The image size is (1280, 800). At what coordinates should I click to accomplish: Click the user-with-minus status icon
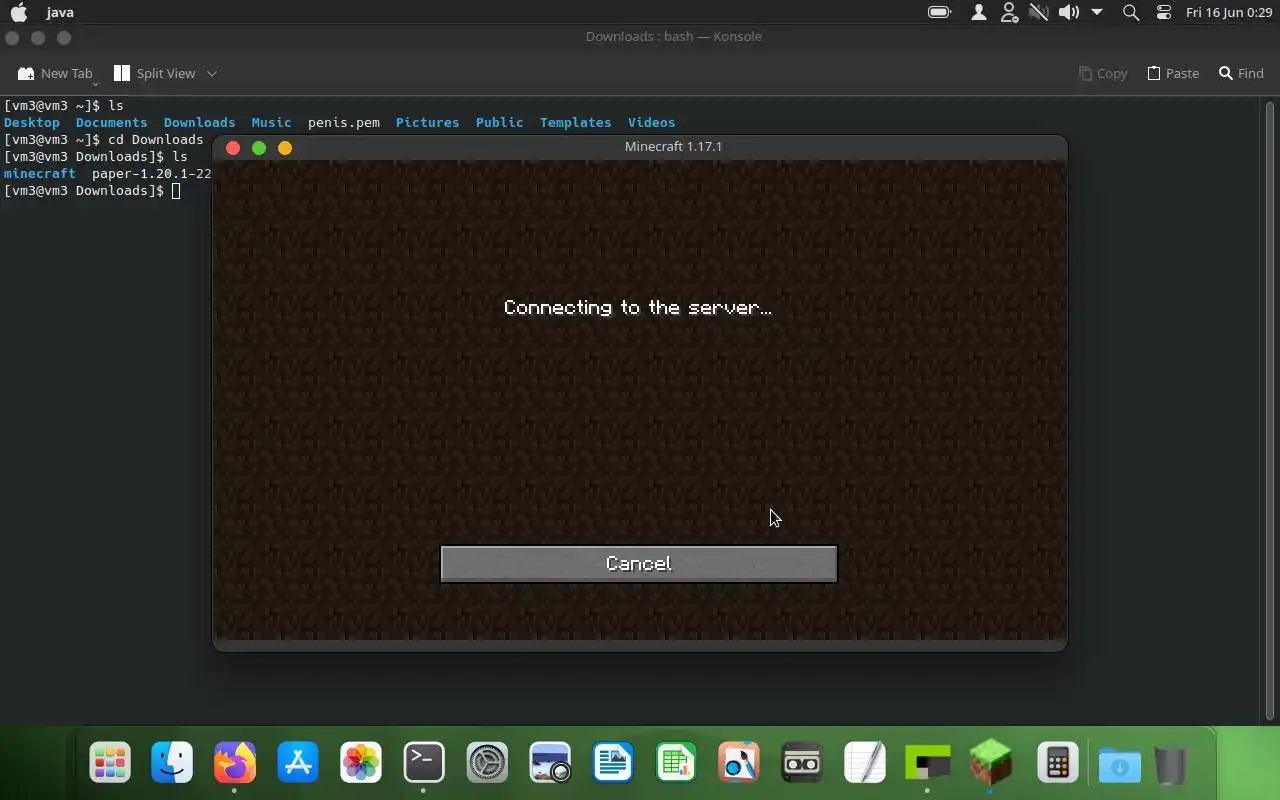point(1009,12)
